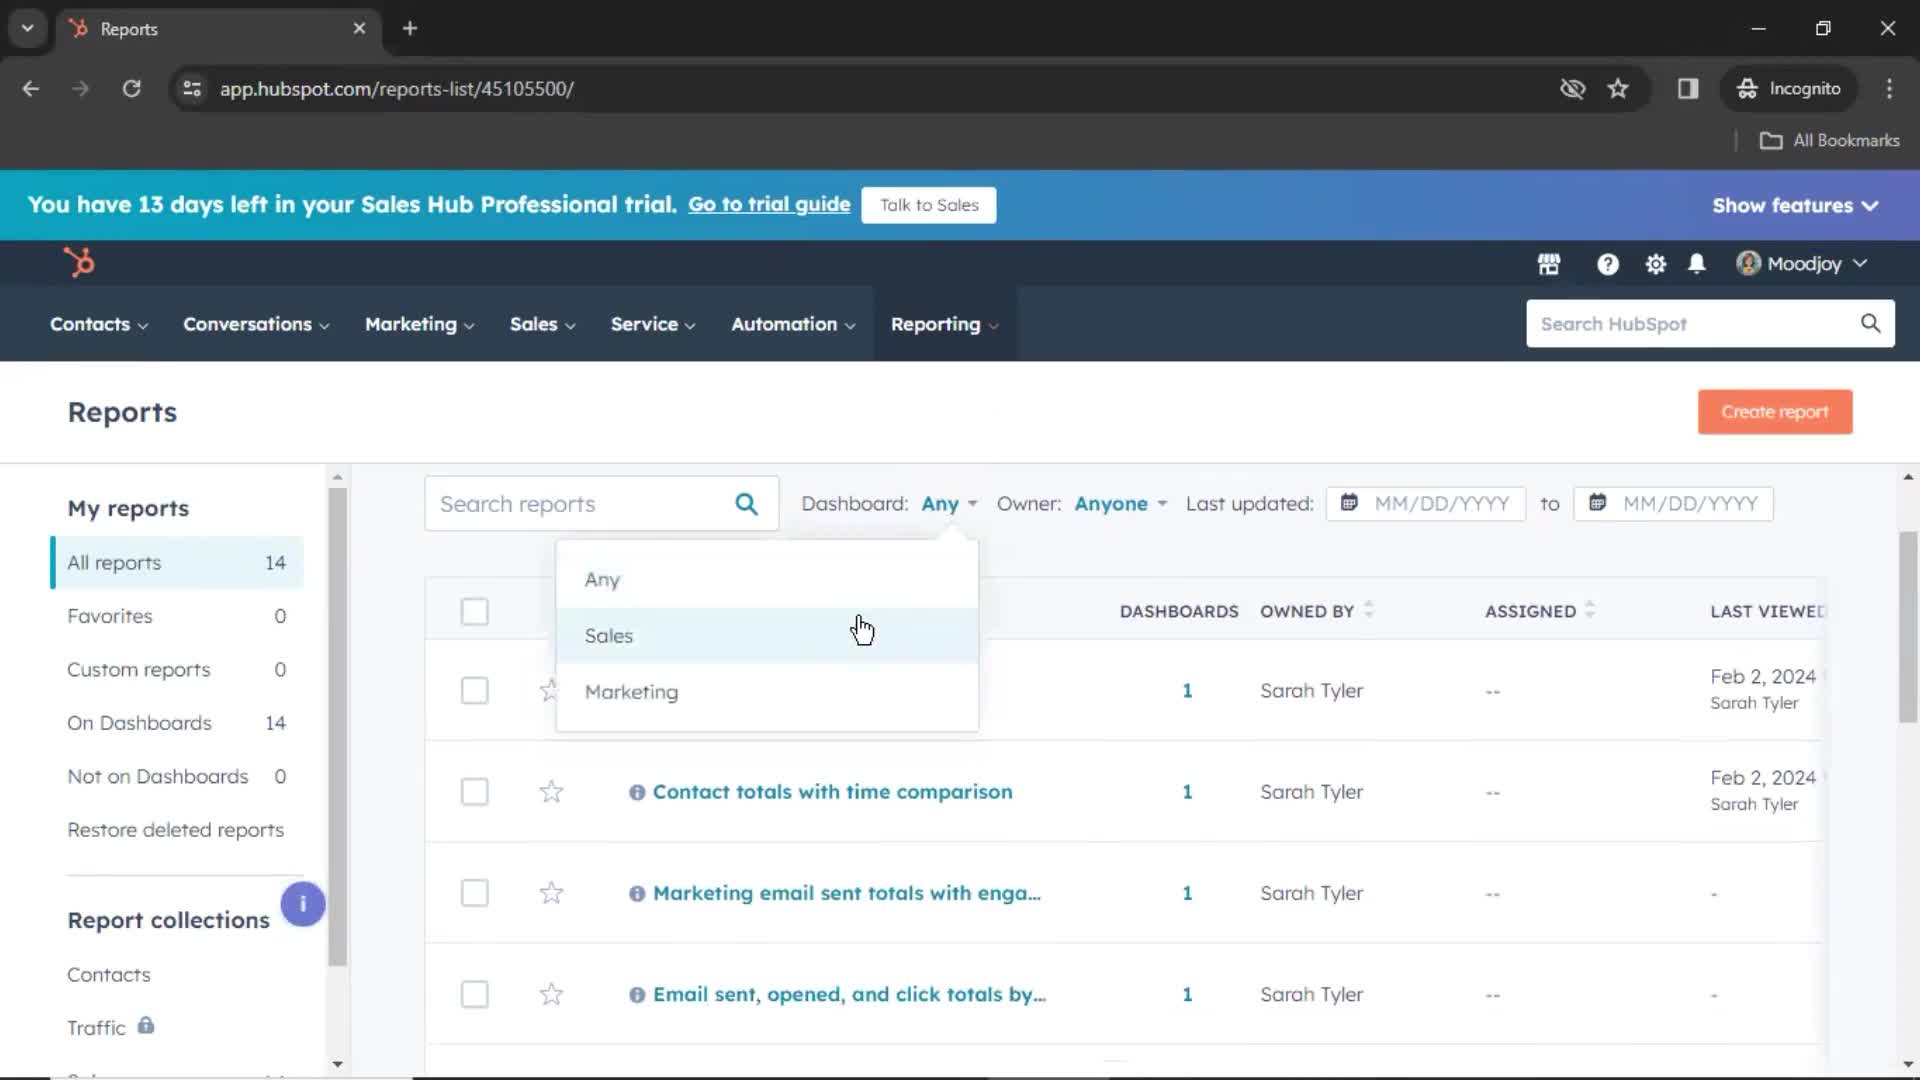Expand the Contacts navigation menu

point(99,324)
